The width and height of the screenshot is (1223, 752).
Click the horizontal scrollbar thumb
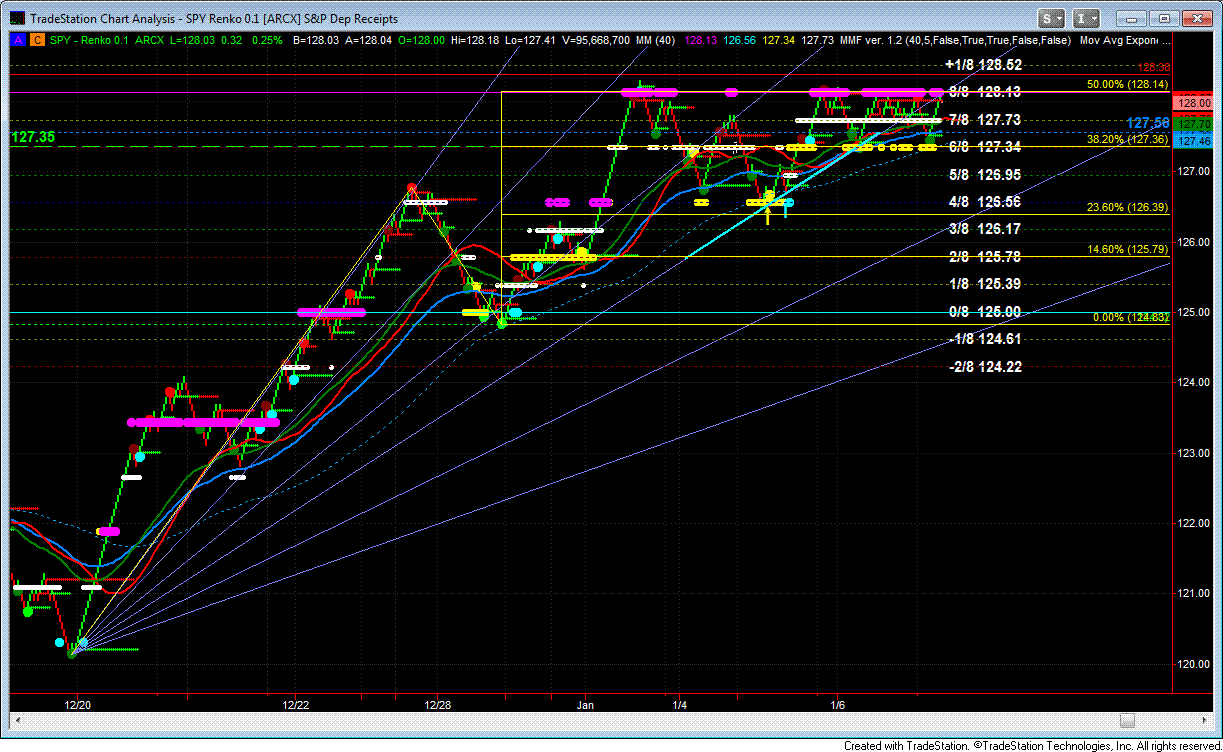click(1127, 720)
